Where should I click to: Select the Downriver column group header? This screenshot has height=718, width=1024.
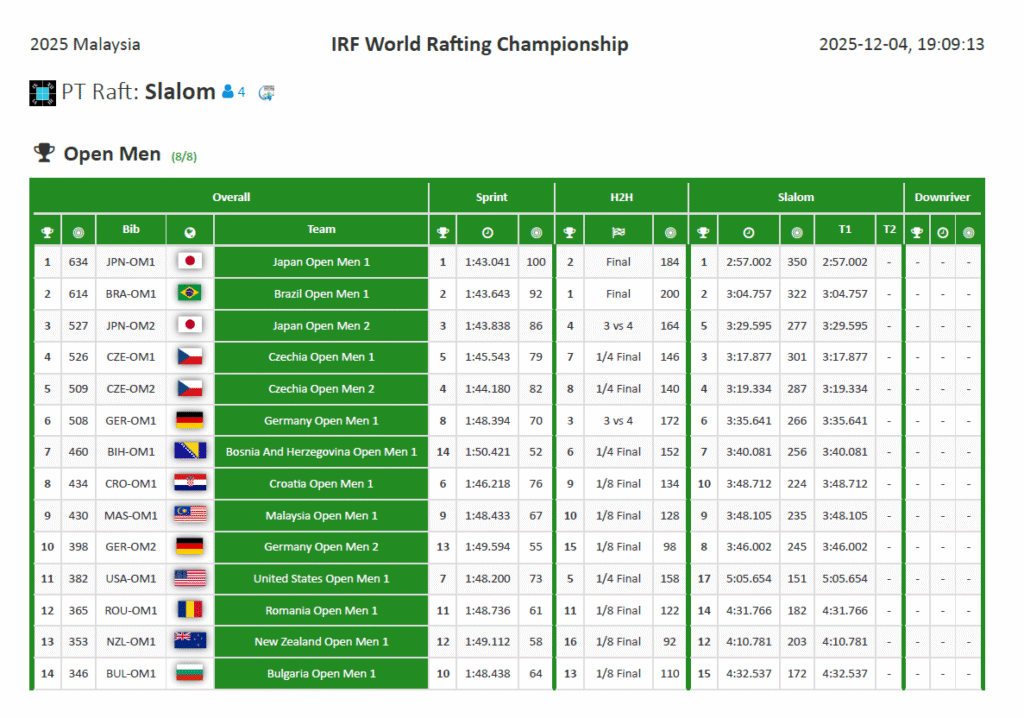[x=942, y=197]
